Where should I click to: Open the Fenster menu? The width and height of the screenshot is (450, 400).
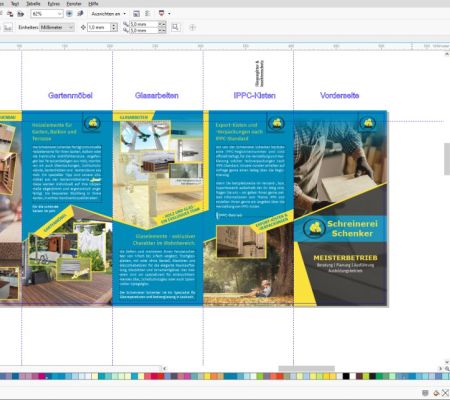[74, 4]
